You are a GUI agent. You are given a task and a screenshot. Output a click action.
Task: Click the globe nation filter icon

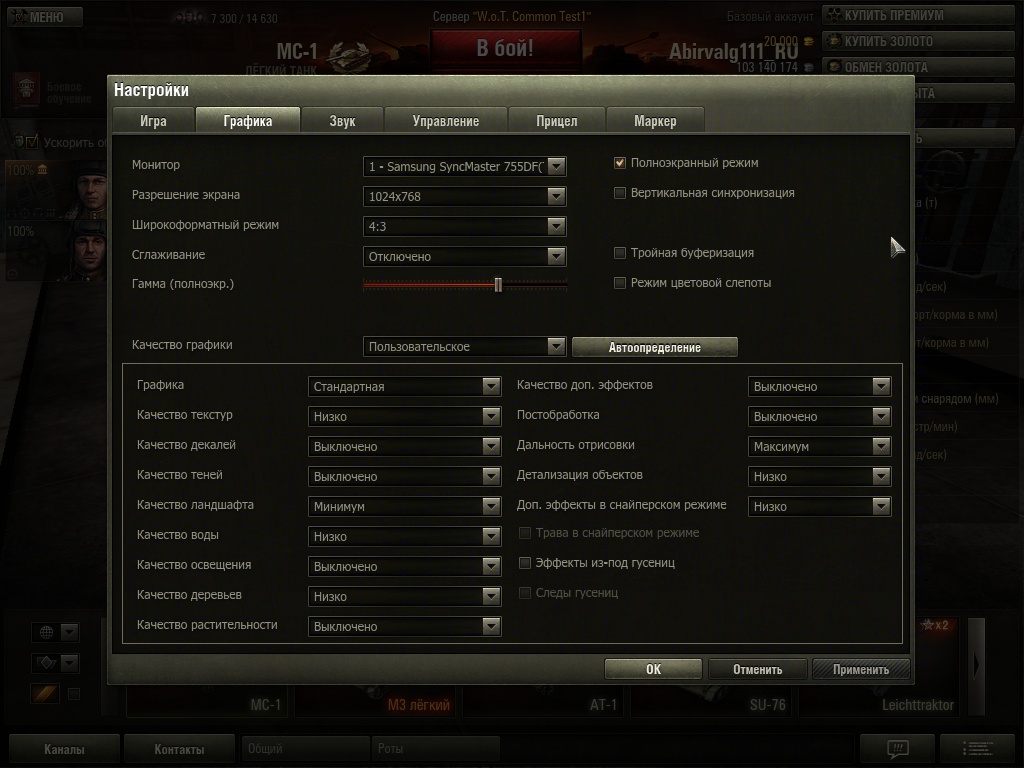[46, 632]
